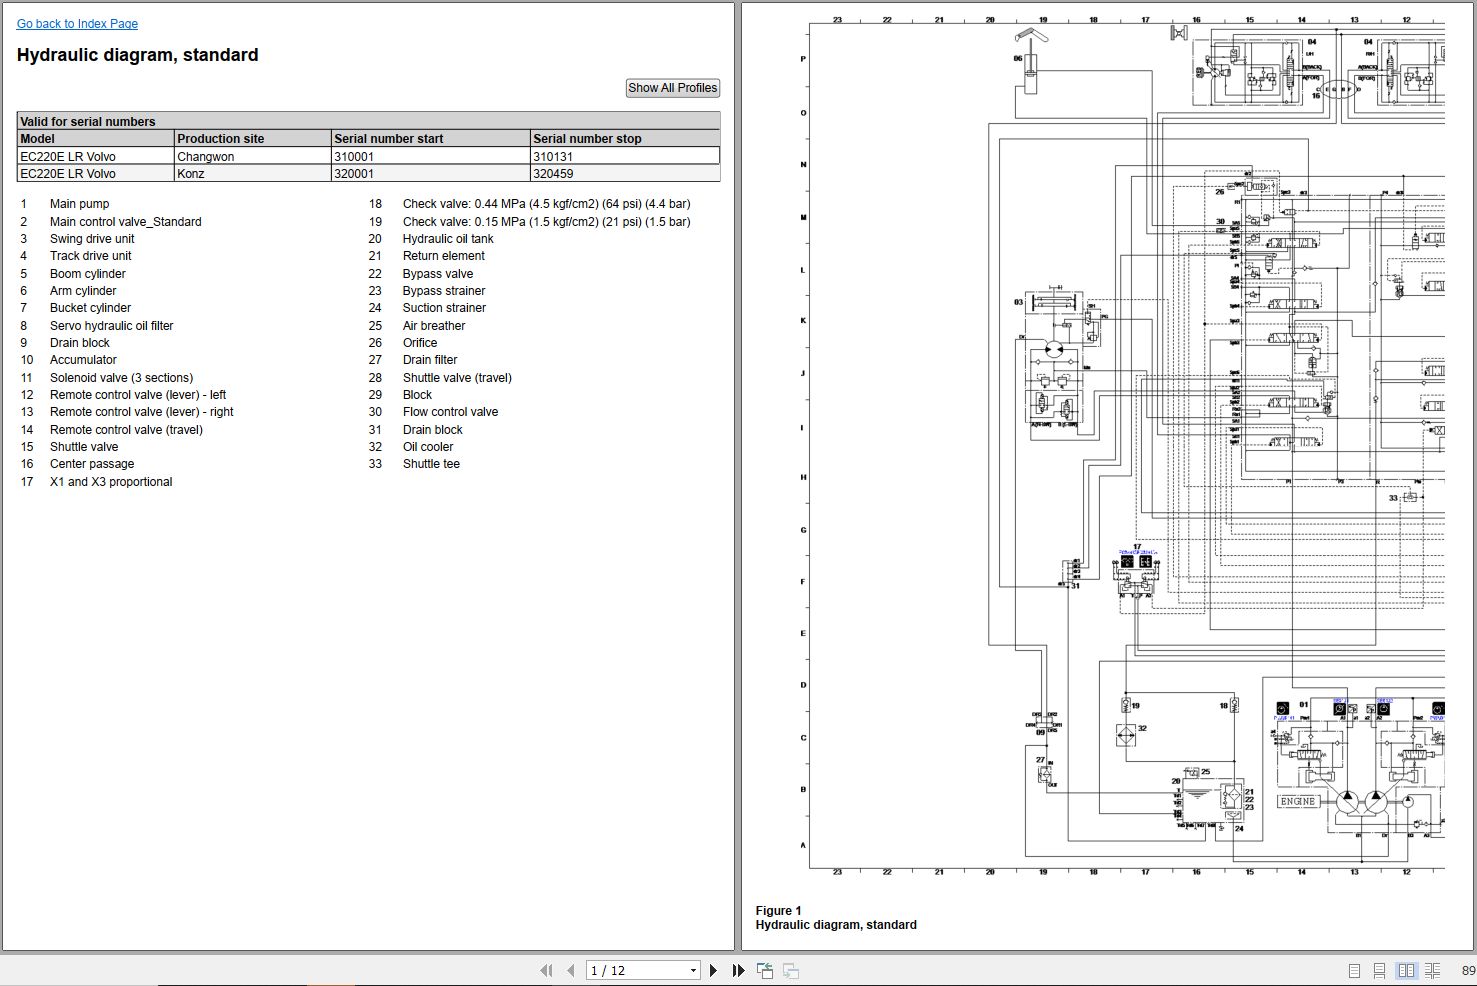Click the Swing drive unit entry

(x=92, y=239)
